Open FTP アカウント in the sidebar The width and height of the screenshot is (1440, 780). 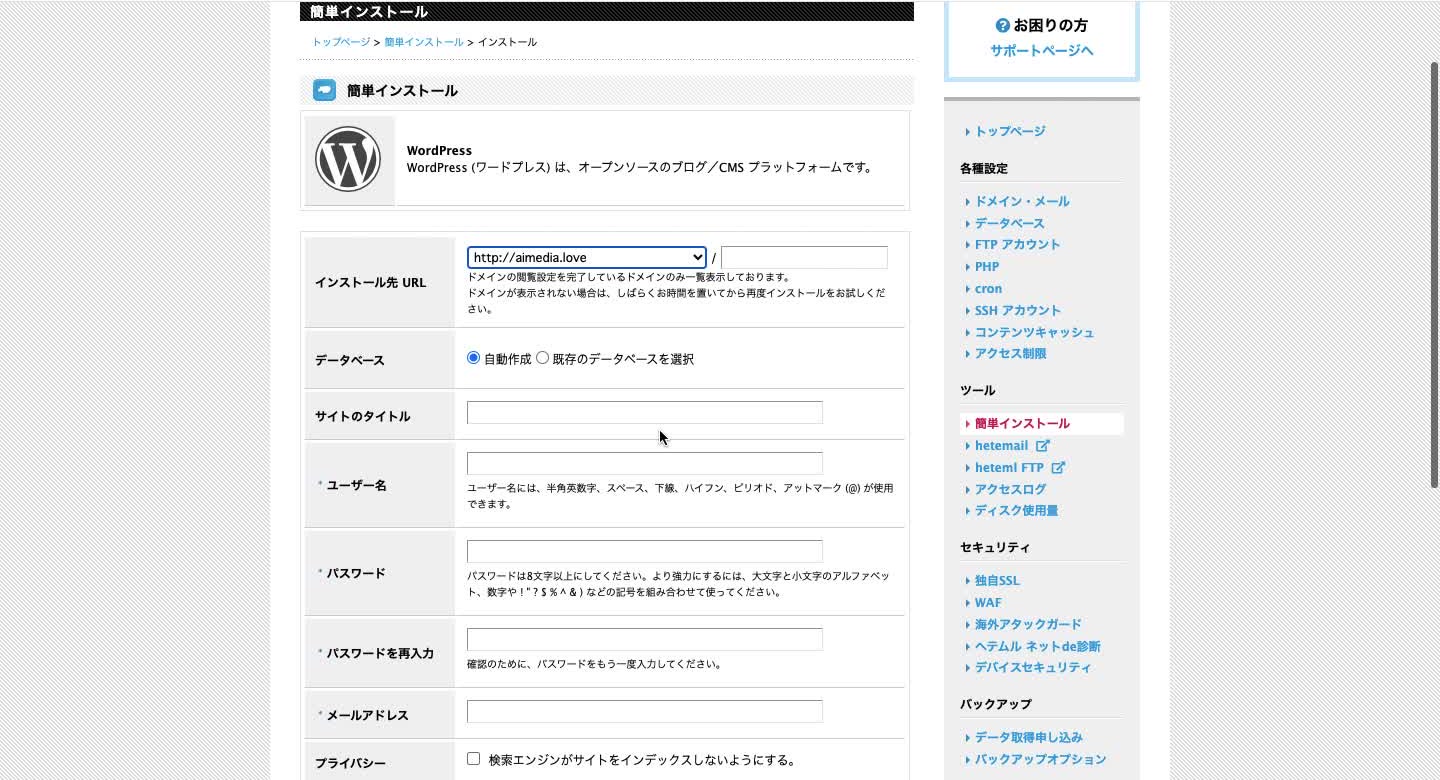point(1018,244)
